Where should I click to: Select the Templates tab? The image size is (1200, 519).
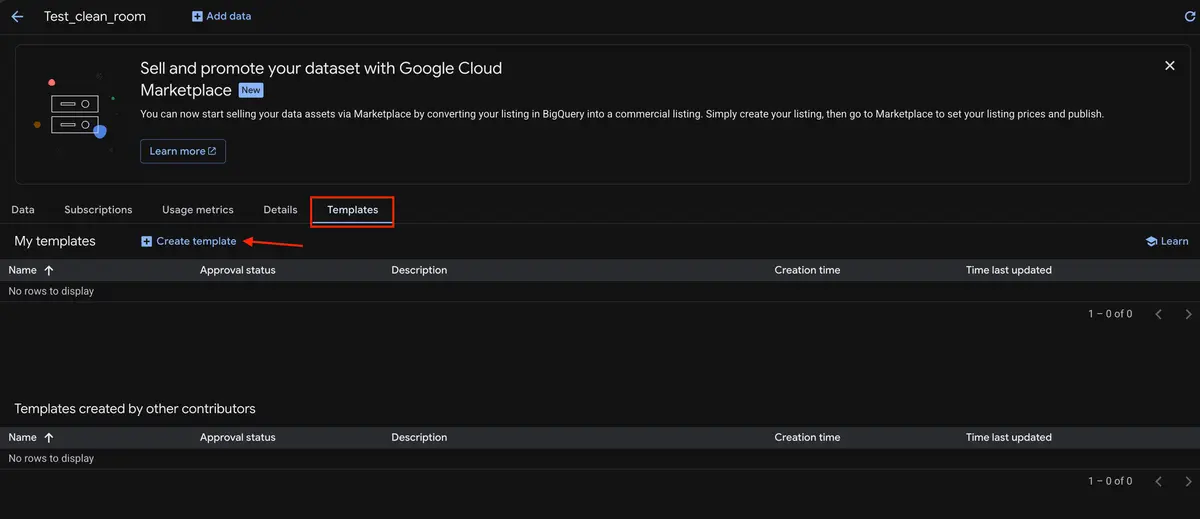(x=353, y=210)
